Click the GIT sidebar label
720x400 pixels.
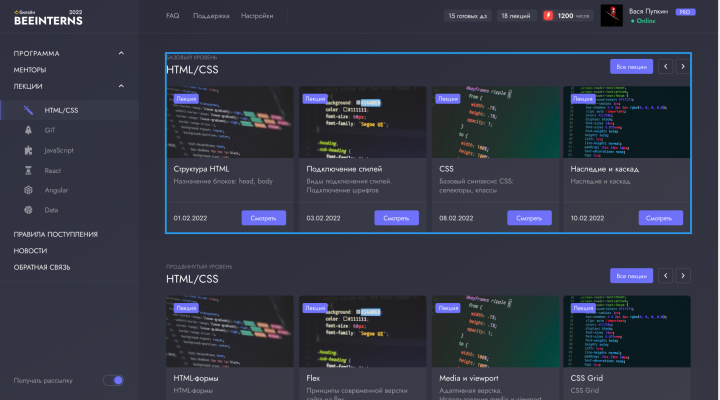pyautogui.click(x=50, y=130)
